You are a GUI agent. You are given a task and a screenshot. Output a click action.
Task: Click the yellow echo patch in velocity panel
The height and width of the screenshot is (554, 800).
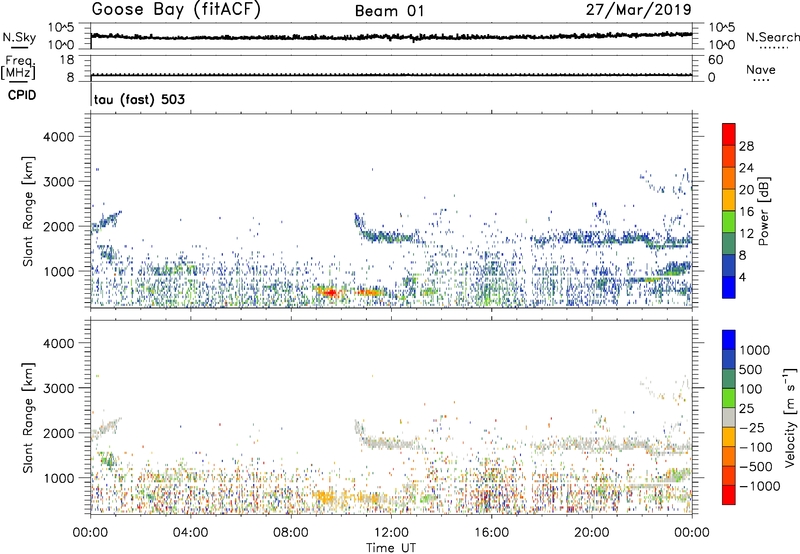324,497
